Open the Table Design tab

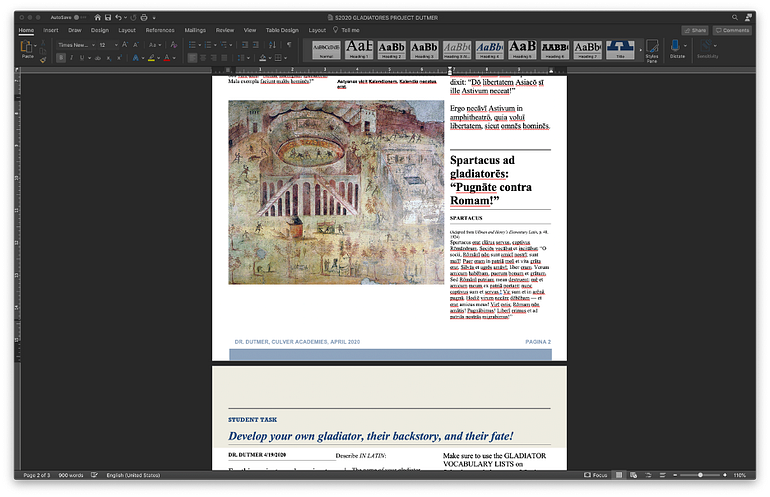282,30
